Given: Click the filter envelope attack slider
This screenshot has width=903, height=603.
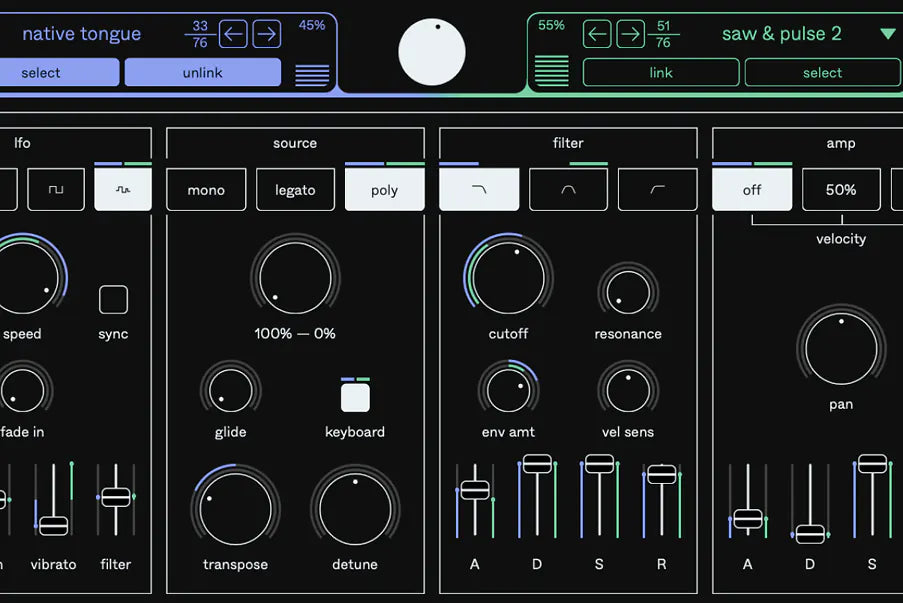Looking at the screenshot, I should point(475,490).
